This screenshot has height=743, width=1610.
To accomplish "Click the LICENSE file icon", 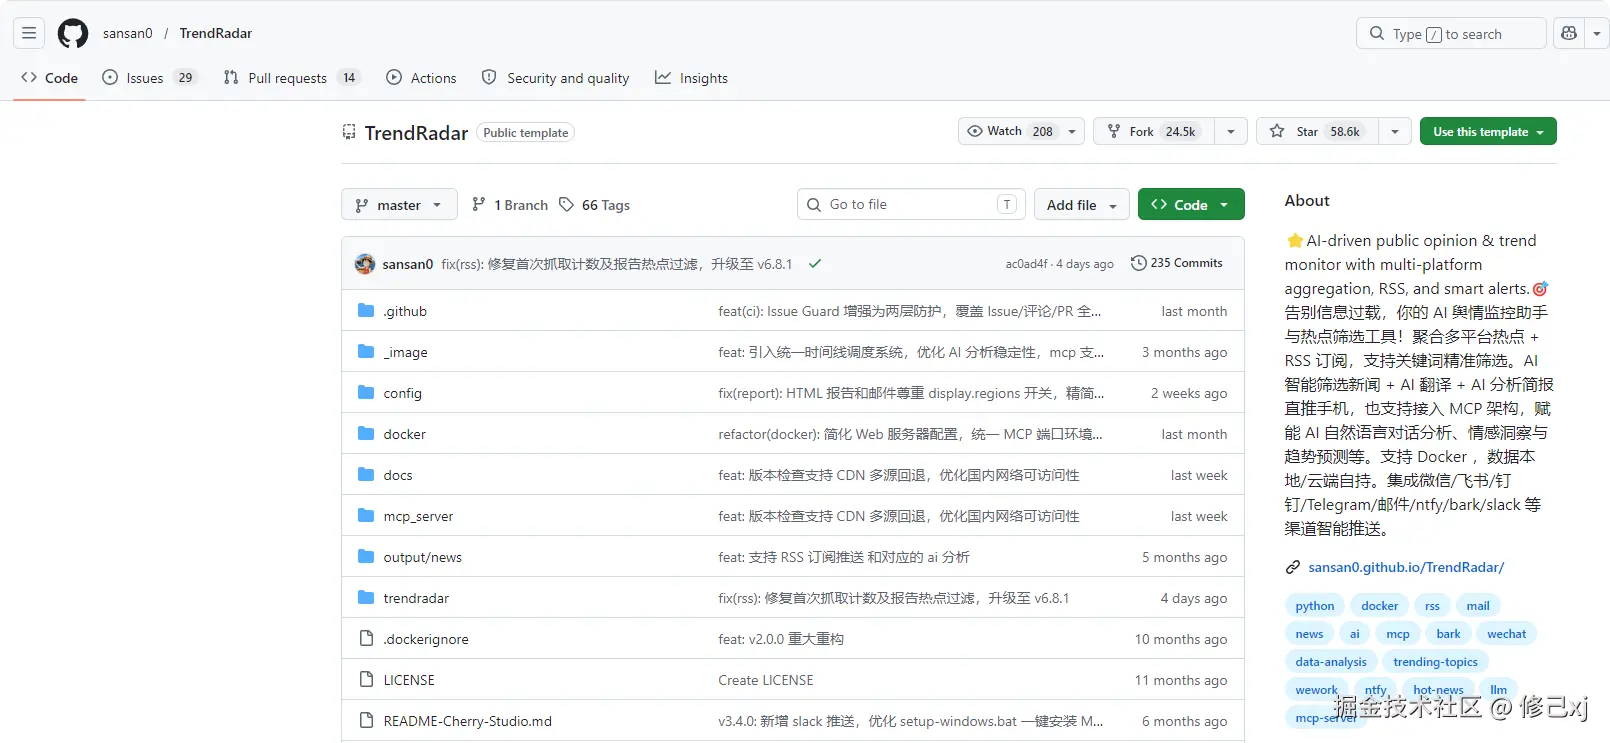I will pos(366,680).
